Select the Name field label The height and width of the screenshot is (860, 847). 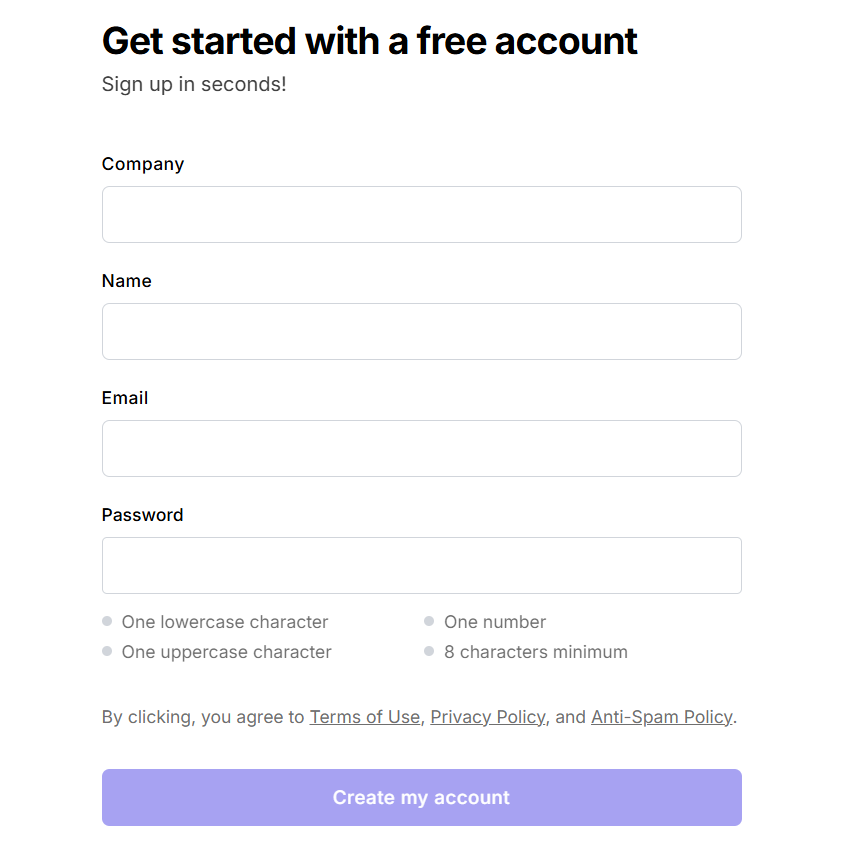[126, 281]
